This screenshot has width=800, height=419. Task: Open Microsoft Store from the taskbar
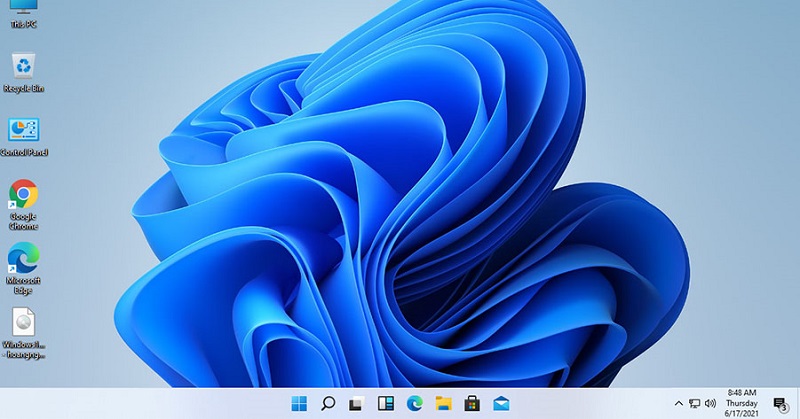pyautogui.click(x=472, y=403)
